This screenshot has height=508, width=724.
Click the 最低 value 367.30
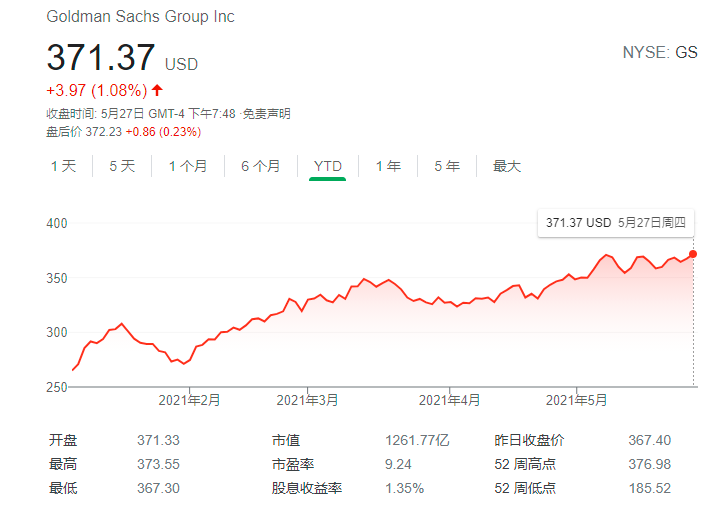pyautogui.click(x=158, y=488)
